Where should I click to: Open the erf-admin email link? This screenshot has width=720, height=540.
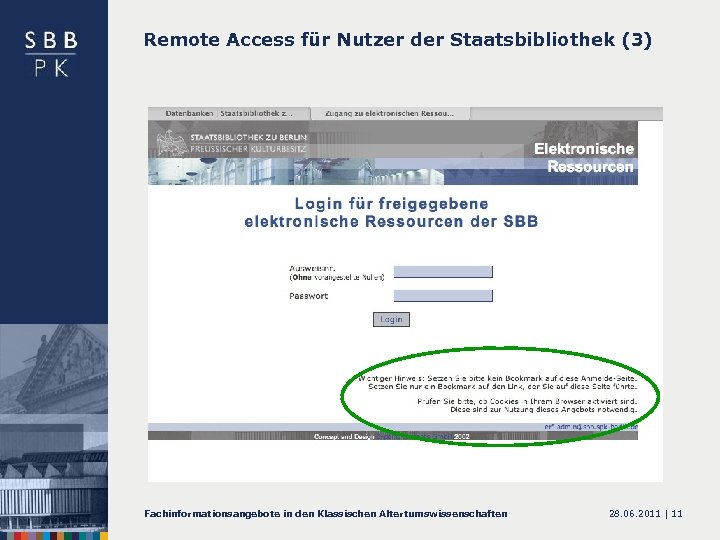591,427
